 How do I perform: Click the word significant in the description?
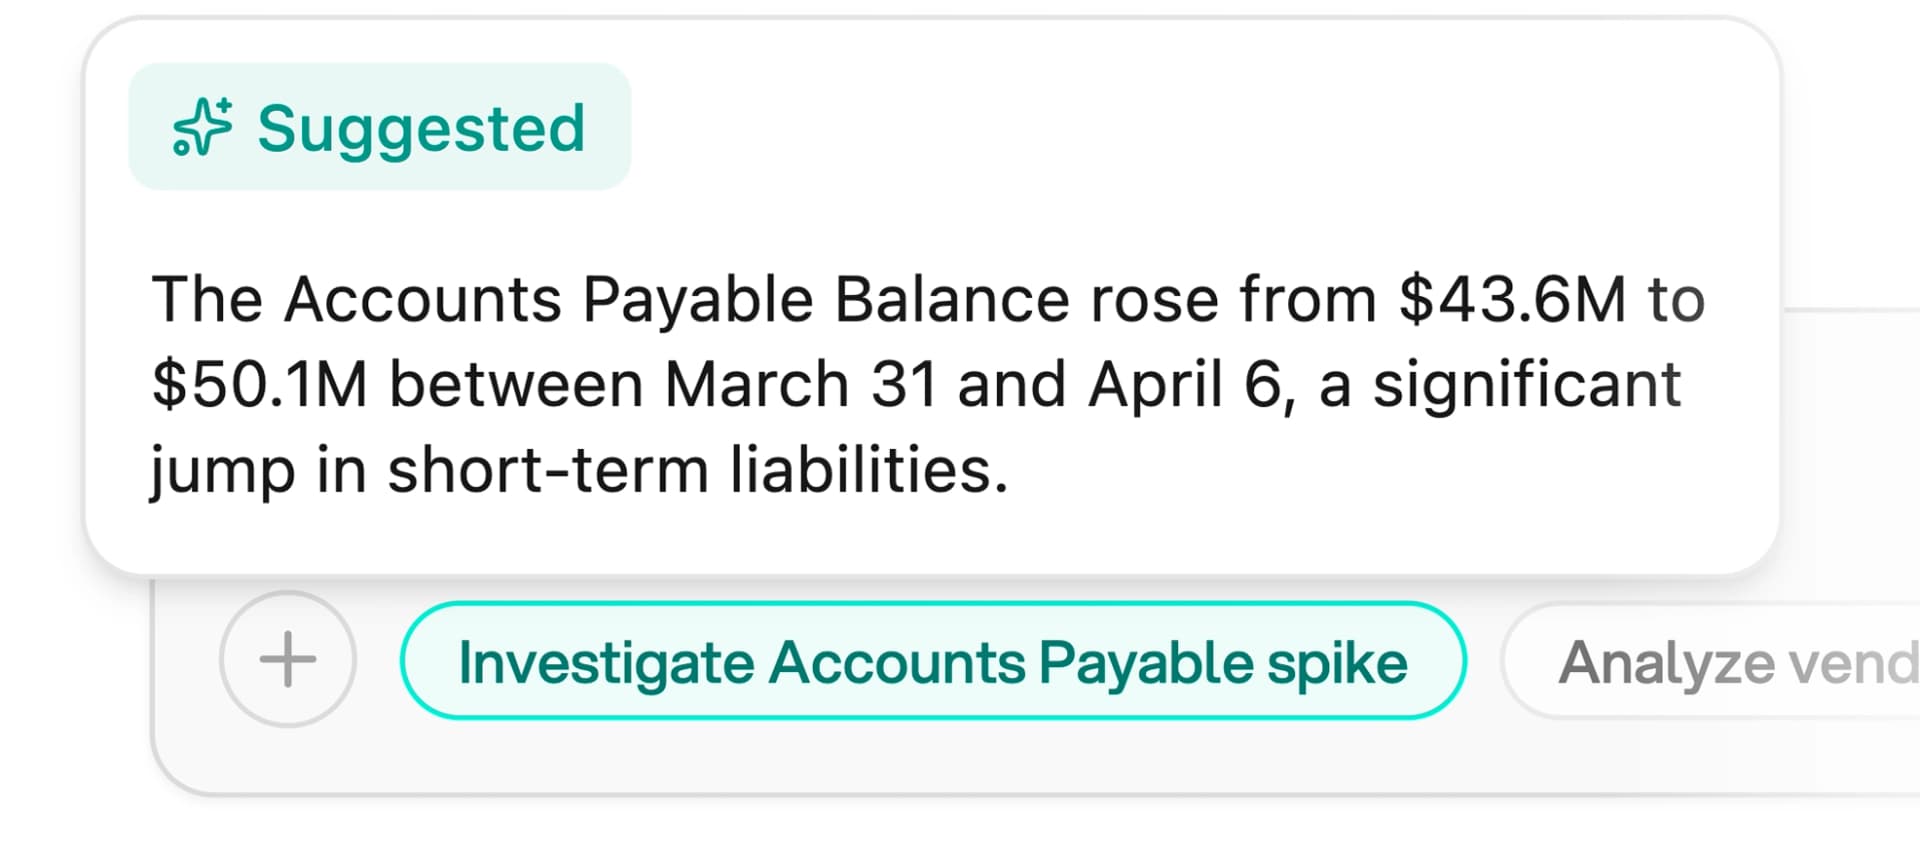click(1526, 385)
